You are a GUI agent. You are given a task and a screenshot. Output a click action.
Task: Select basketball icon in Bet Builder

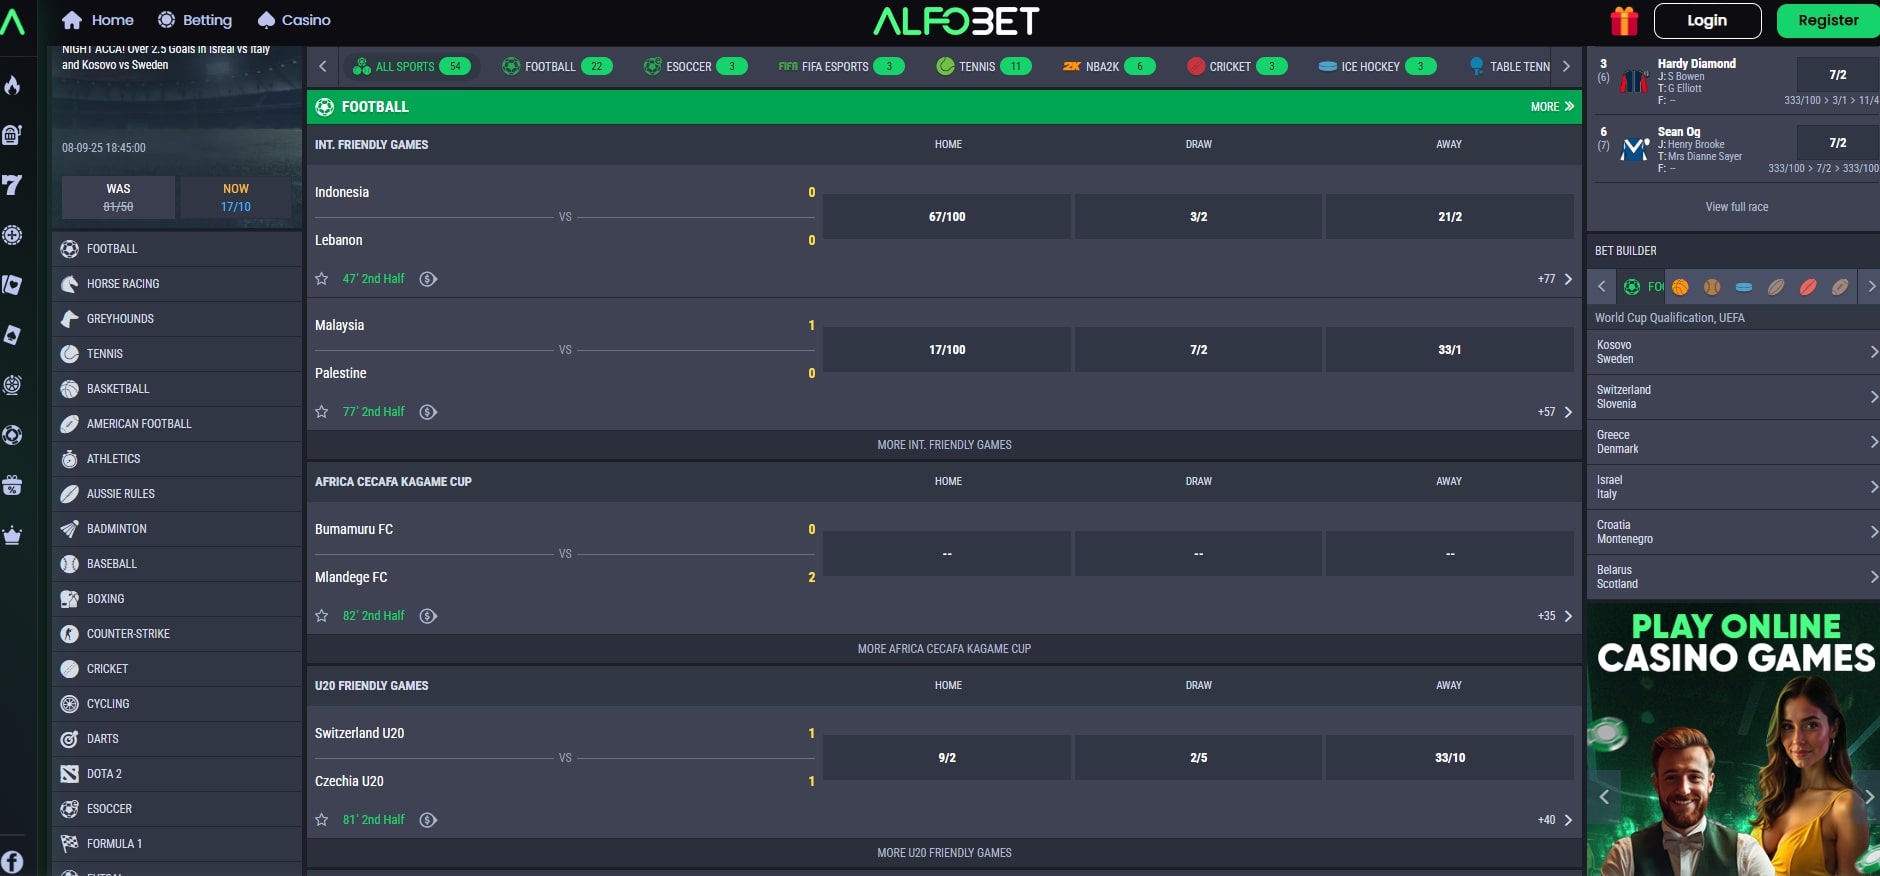[x=1680, y=287]
